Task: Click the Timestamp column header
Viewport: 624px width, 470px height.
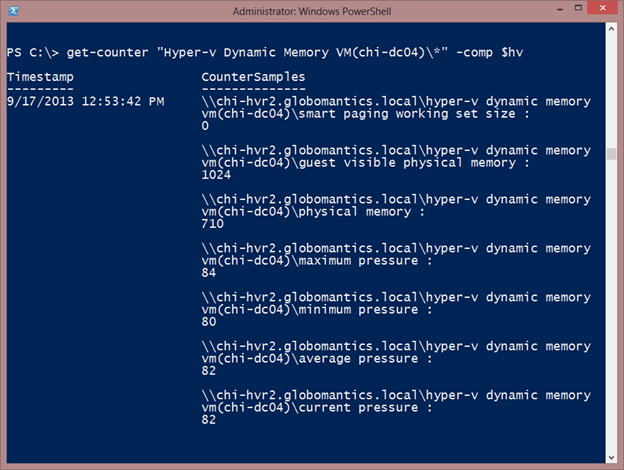Action: click(40, 77)
